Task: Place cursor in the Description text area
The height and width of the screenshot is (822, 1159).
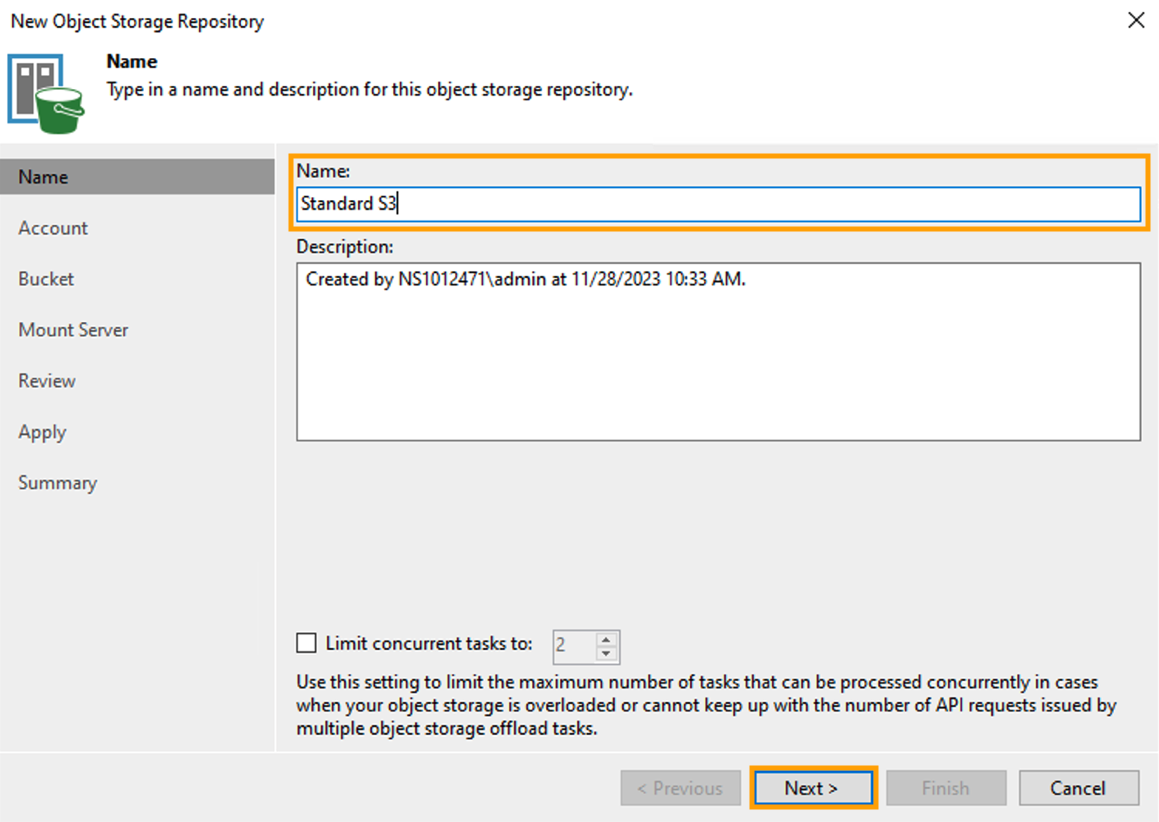Action: point(718,350)
